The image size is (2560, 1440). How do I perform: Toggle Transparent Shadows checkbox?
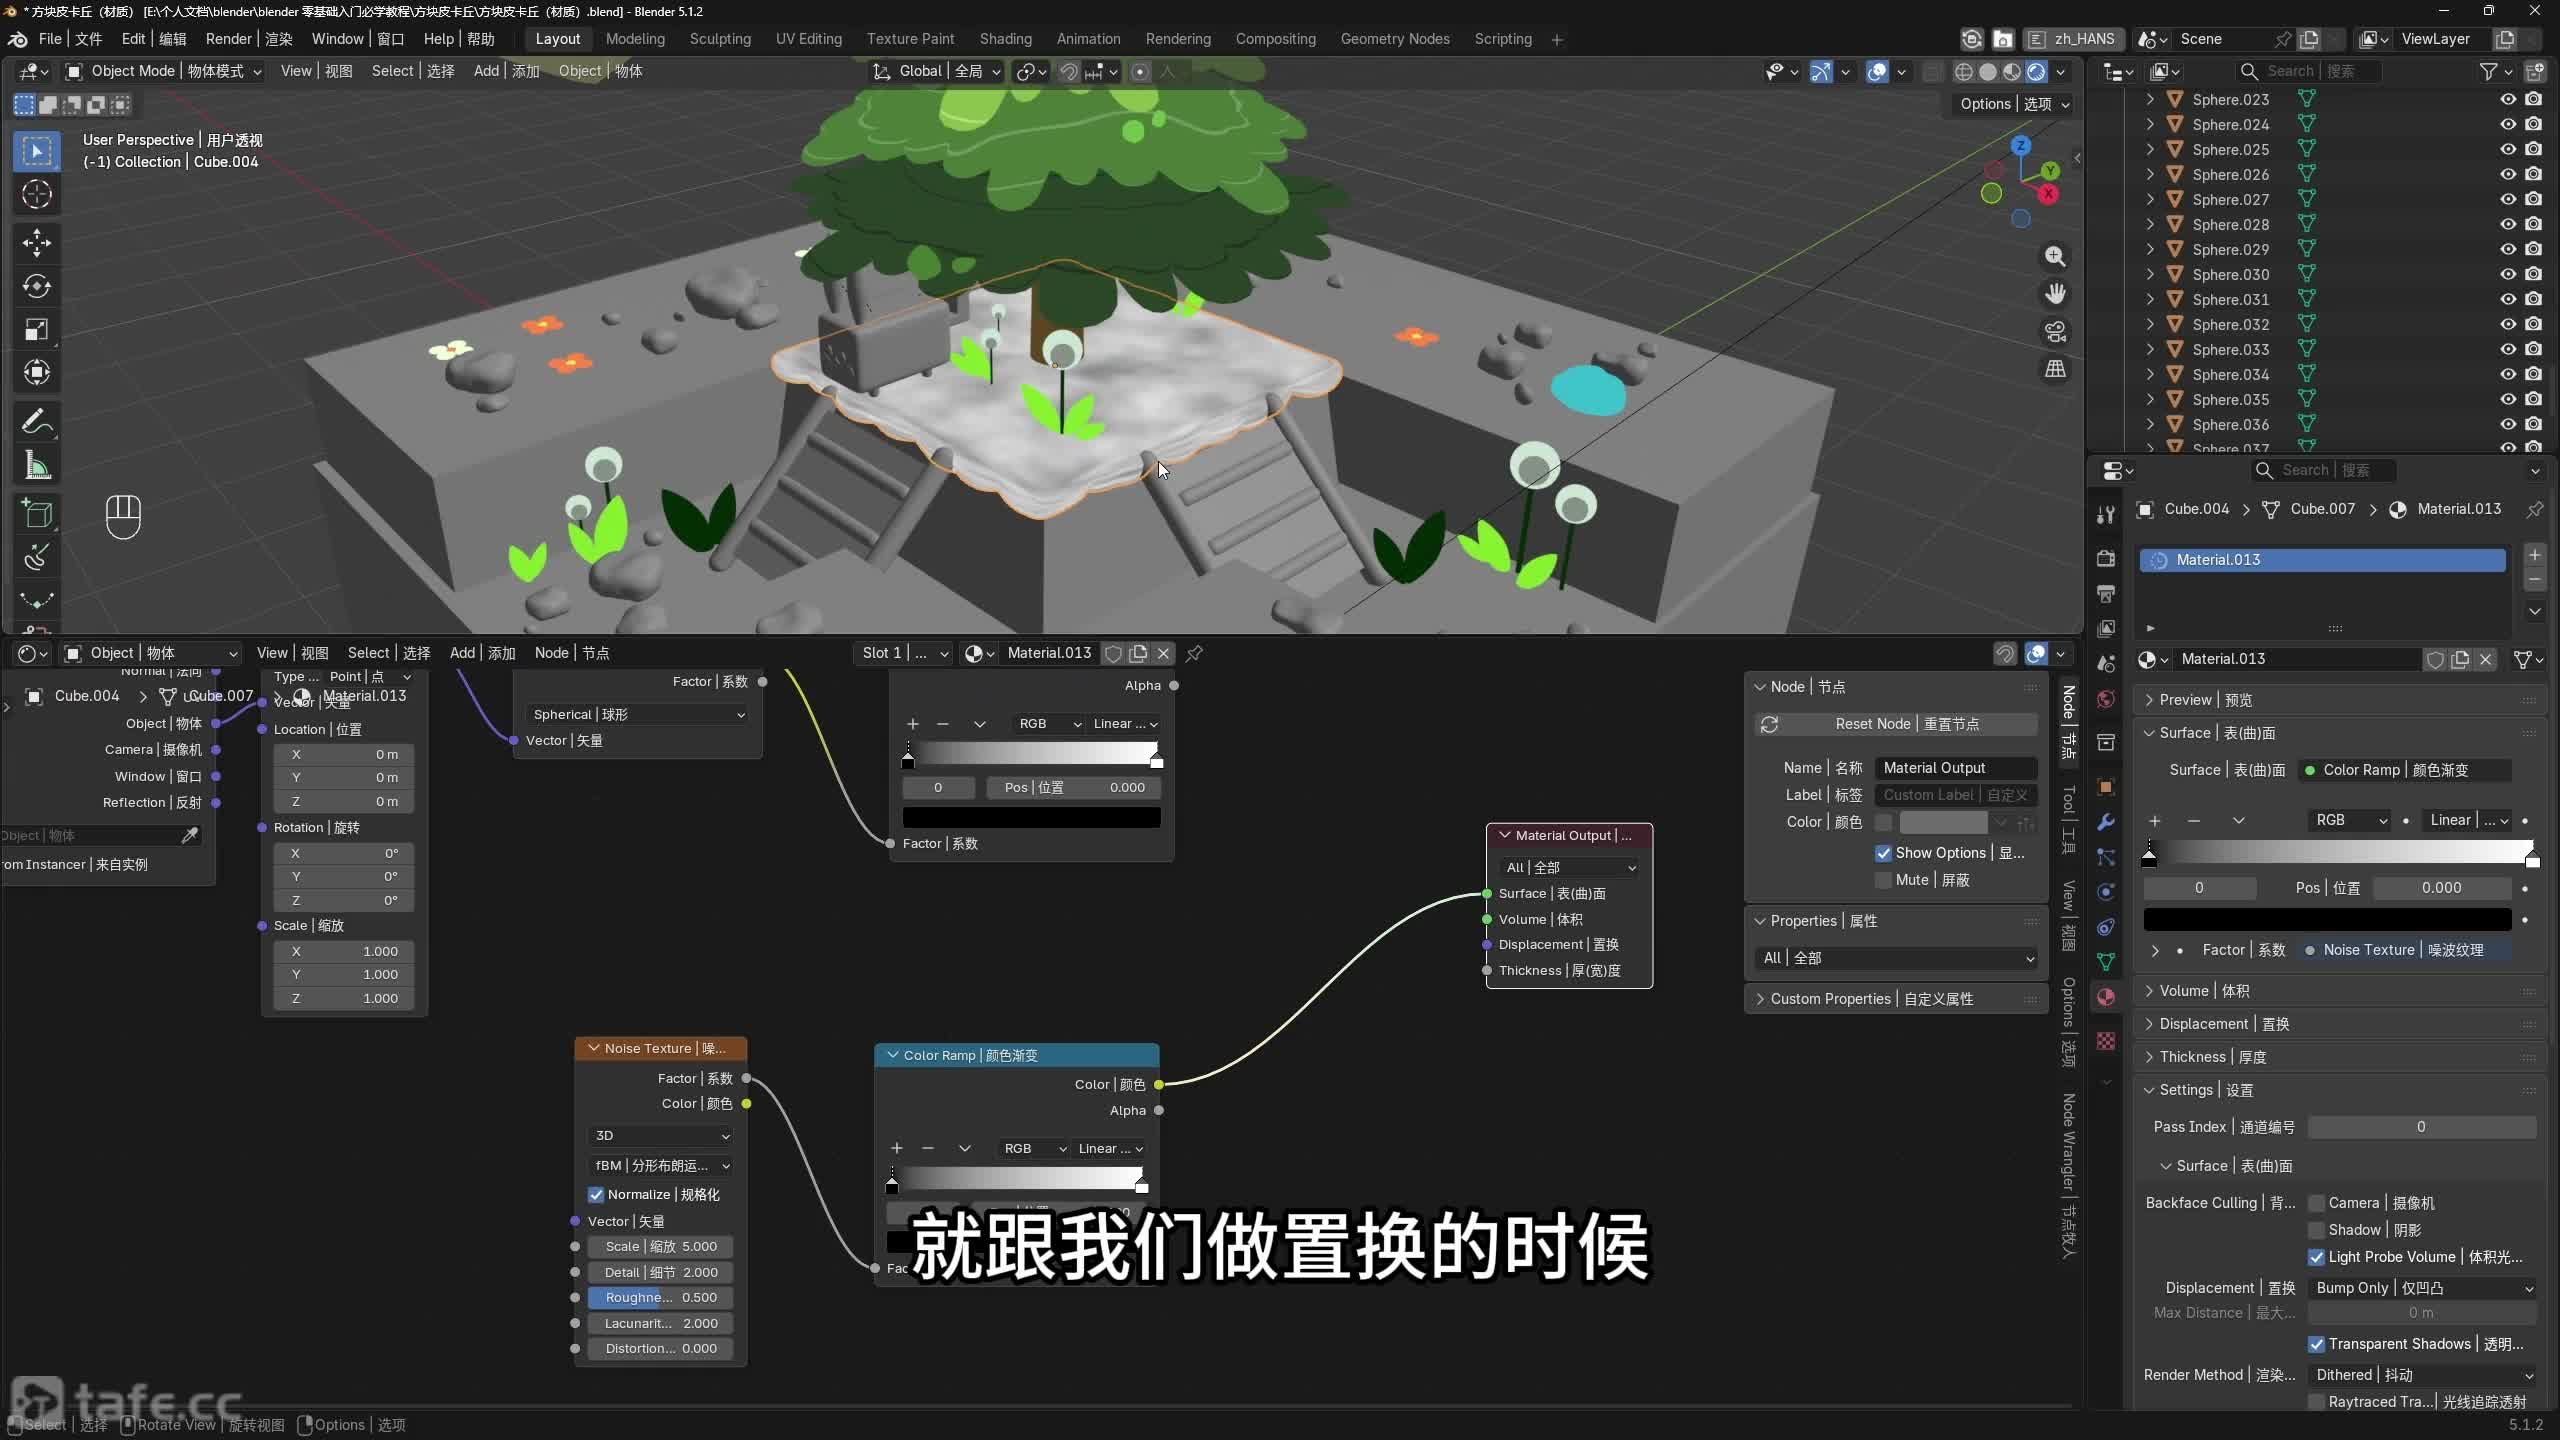coord(2316,1344)
